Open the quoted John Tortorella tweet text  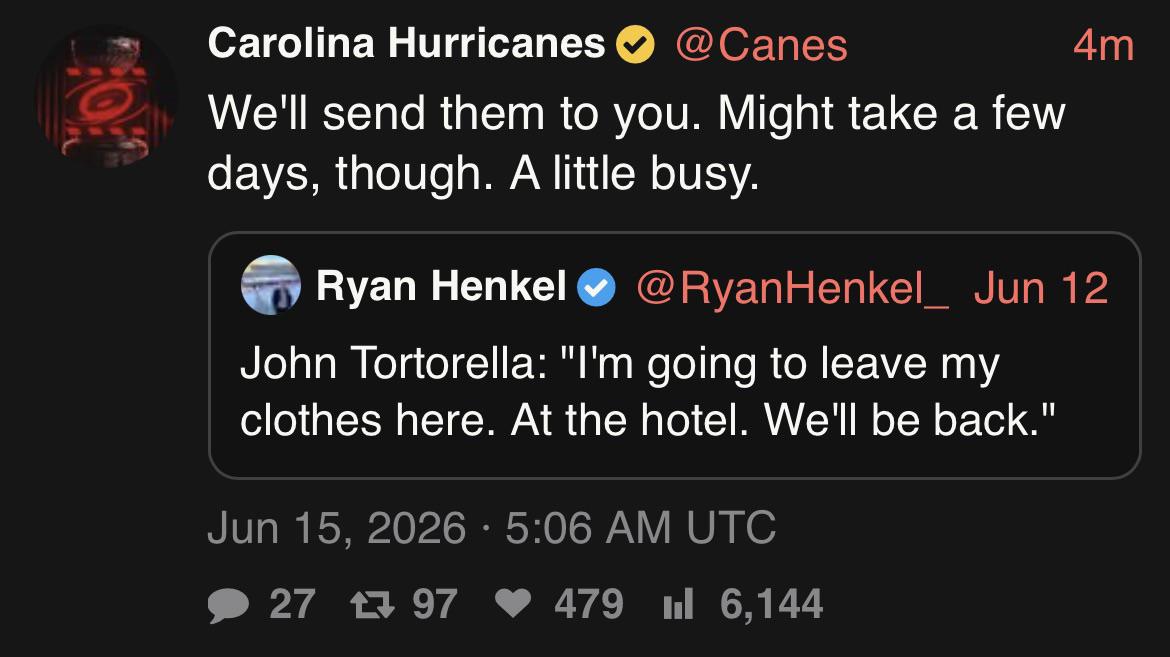[x=648, y=392]
